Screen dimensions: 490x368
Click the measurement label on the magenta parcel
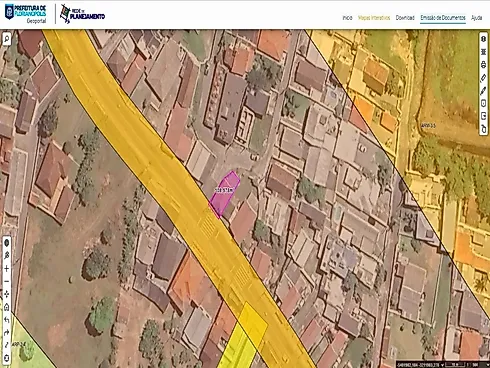[x=224, y=190]
